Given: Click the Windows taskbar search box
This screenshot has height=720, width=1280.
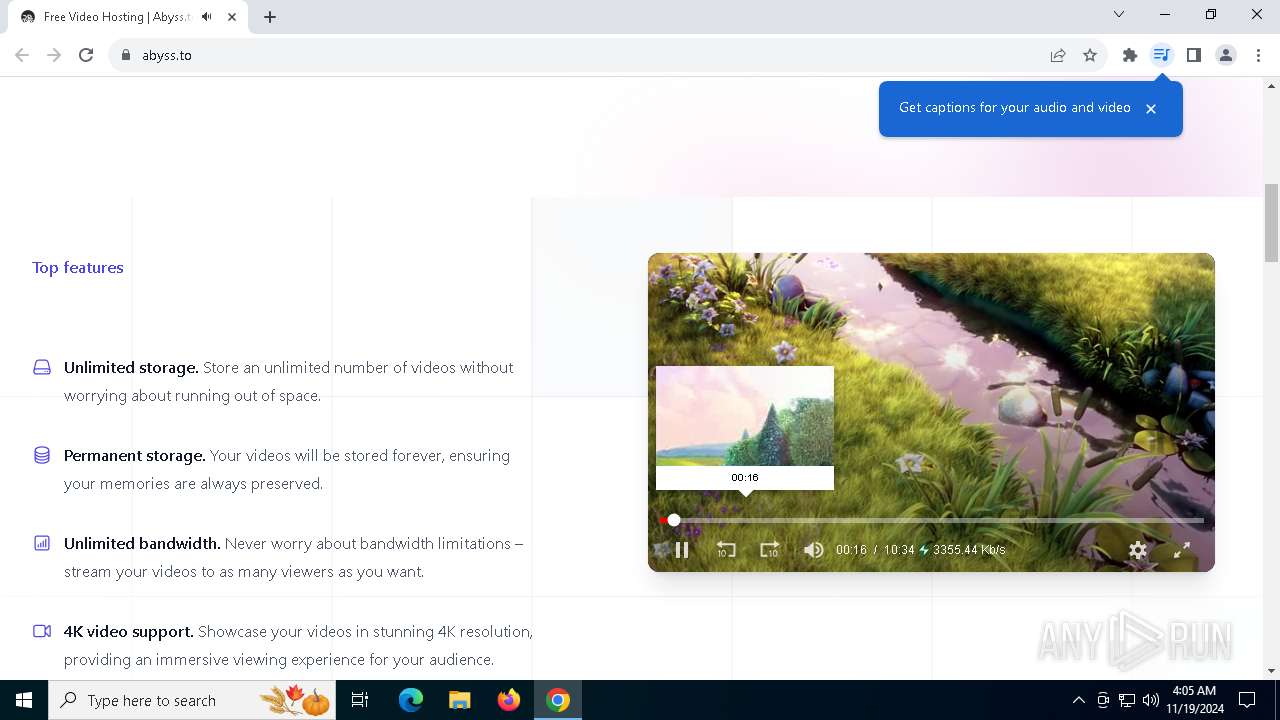Looking at the screenshot, I should point(193,700).
